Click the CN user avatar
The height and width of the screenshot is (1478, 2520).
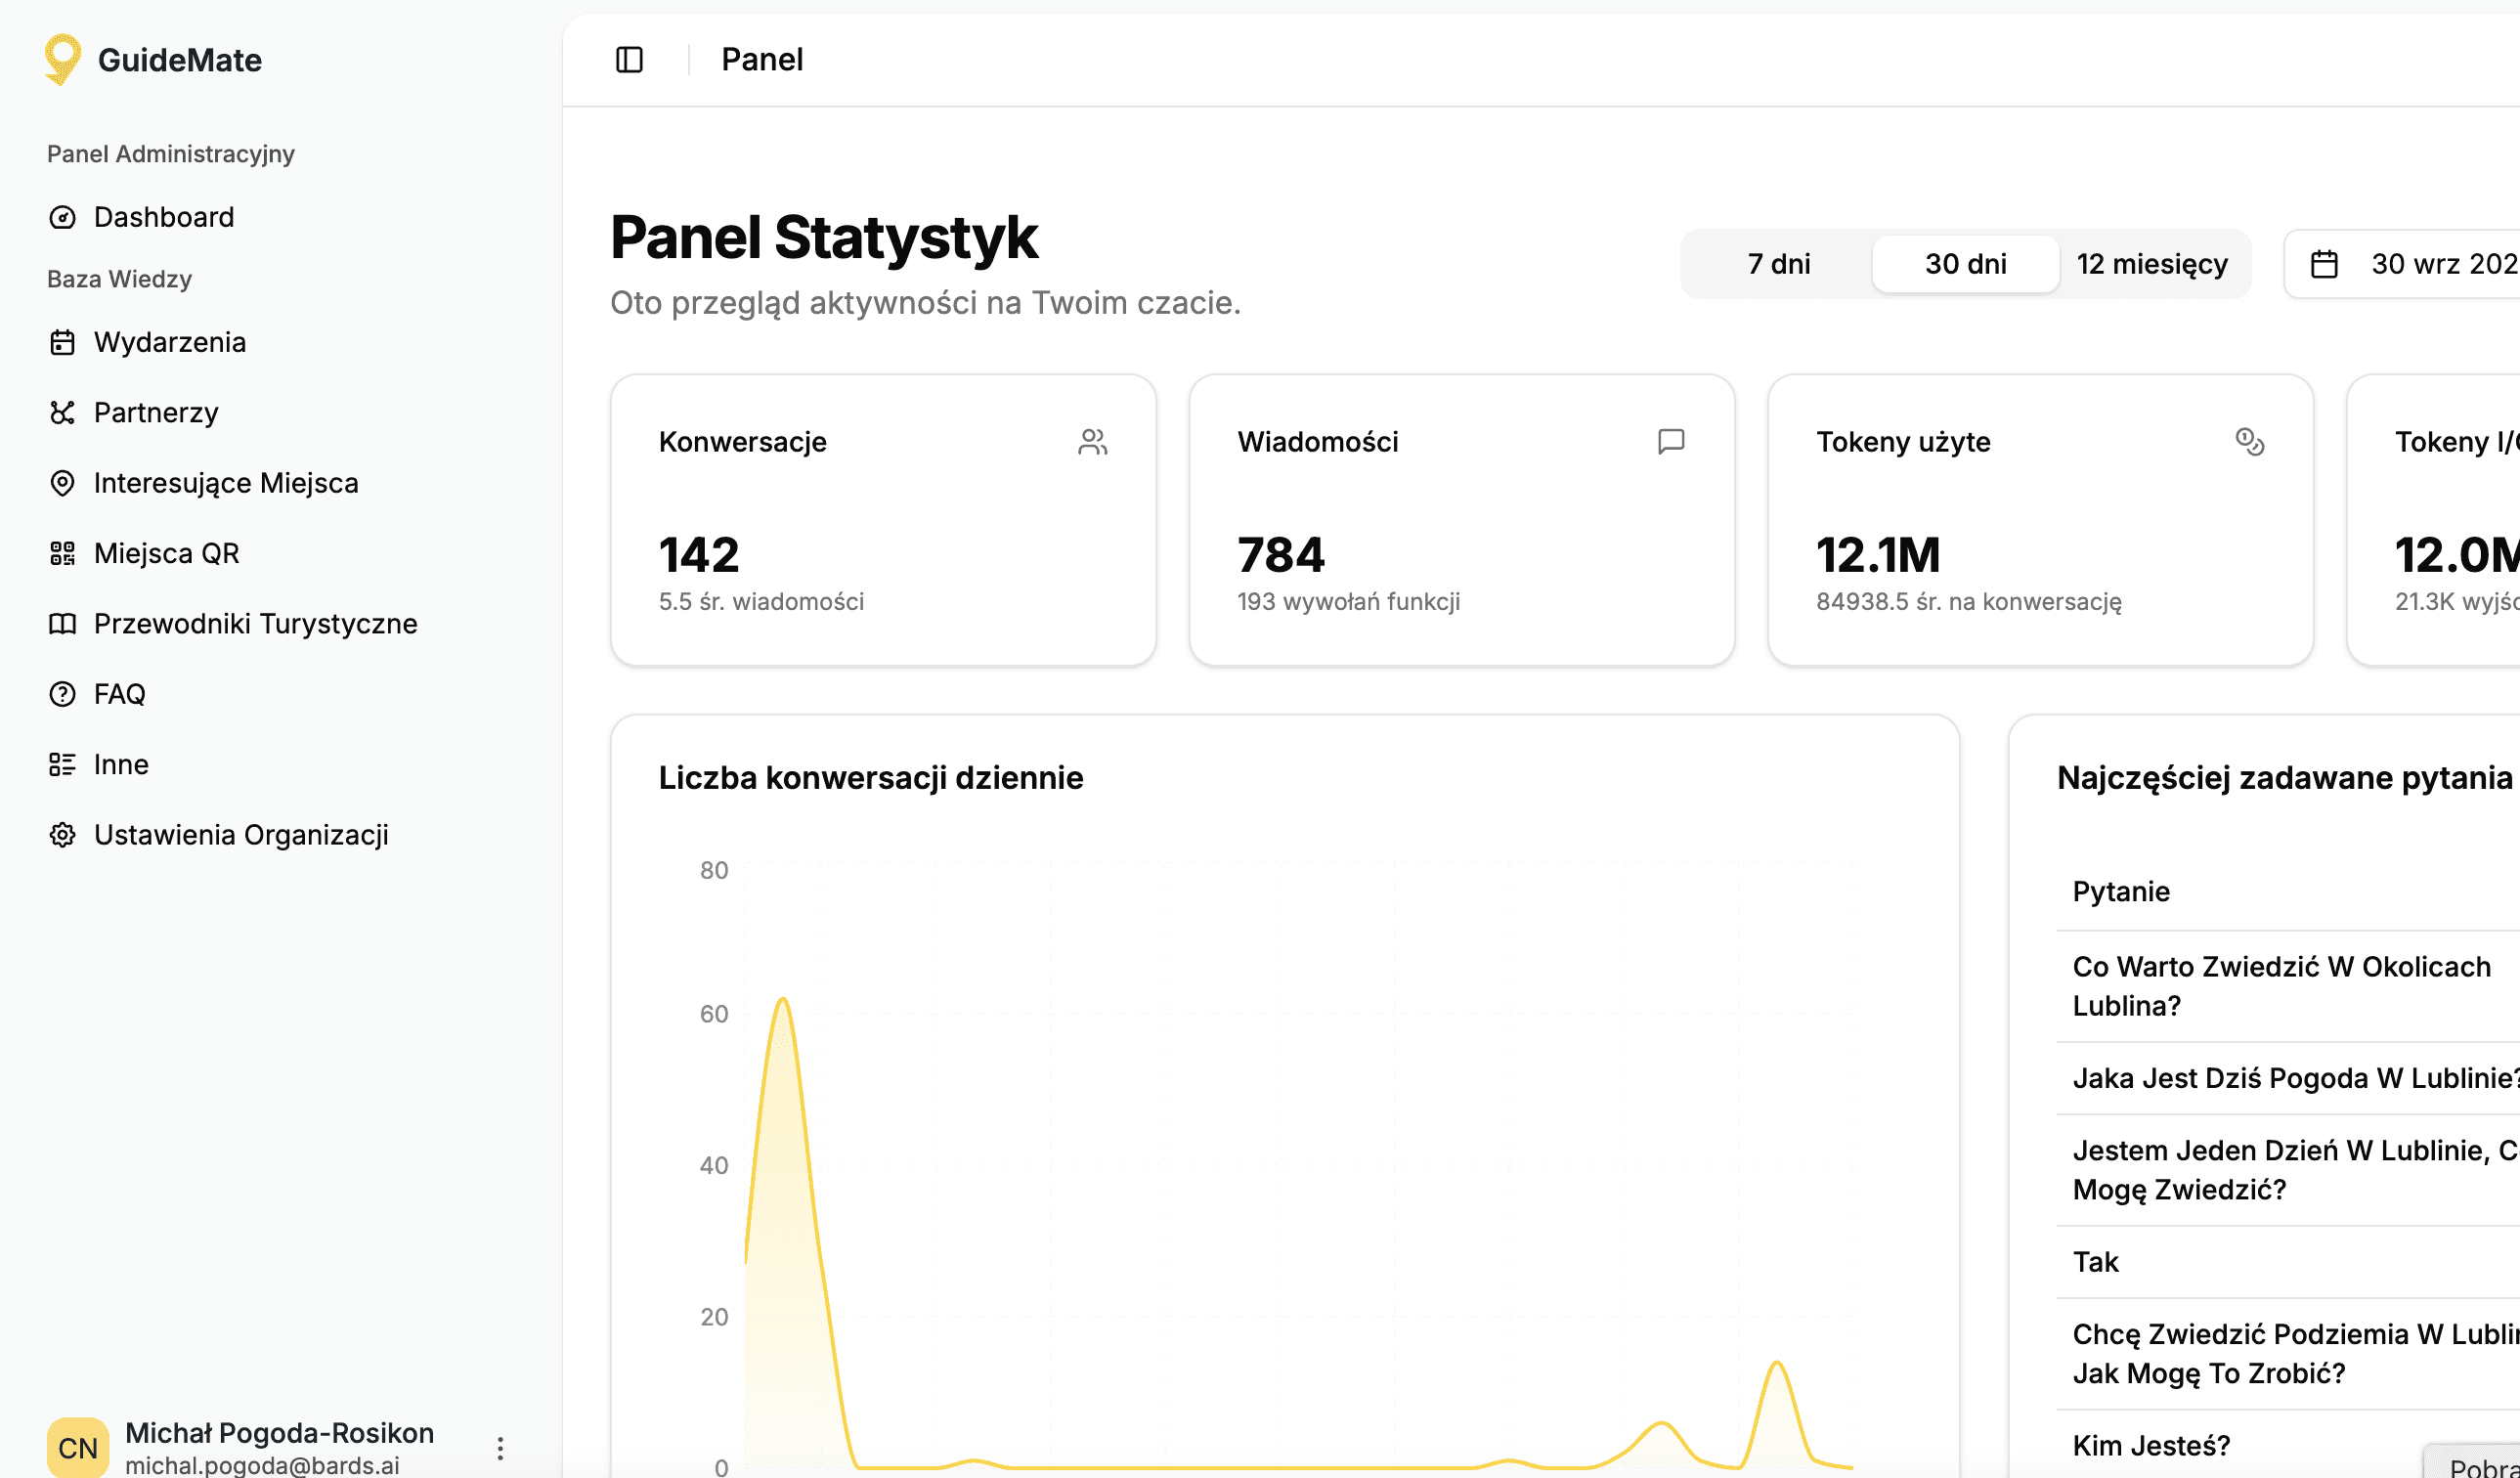pos(78,1448)
